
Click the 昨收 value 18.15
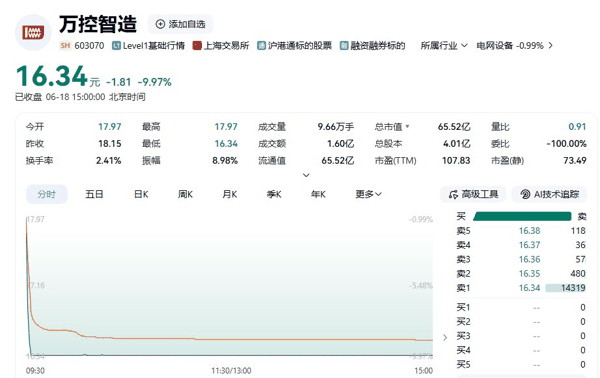[109, 143]
